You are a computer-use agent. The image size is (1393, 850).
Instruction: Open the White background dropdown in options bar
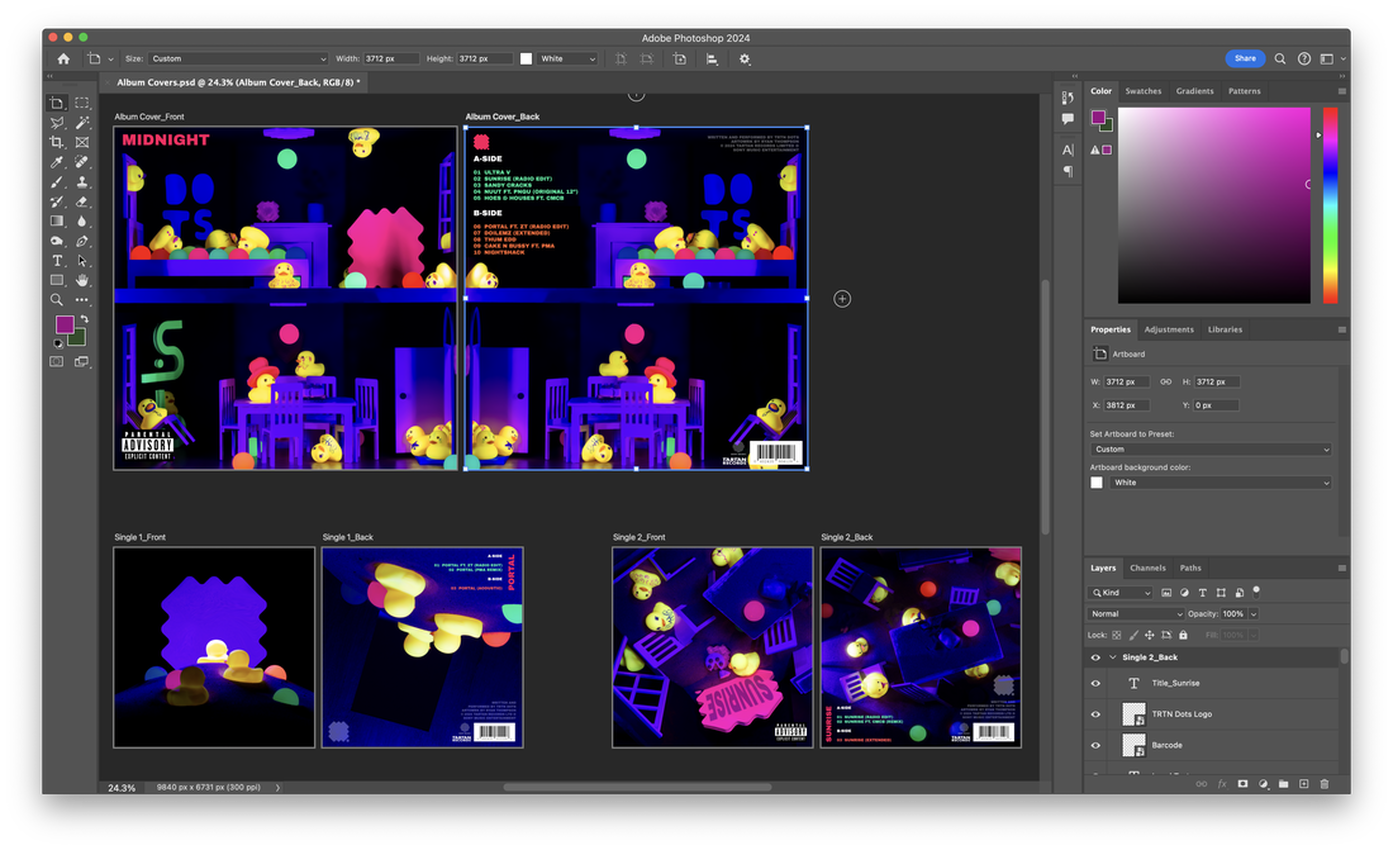click(x=568, y=59)
